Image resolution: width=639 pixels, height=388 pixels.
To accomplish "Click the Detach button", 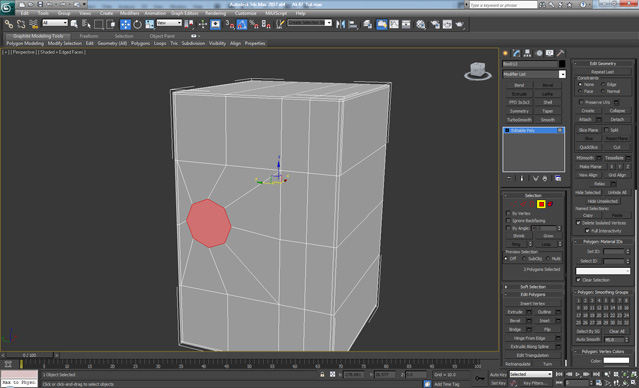I will pos(617,119).
